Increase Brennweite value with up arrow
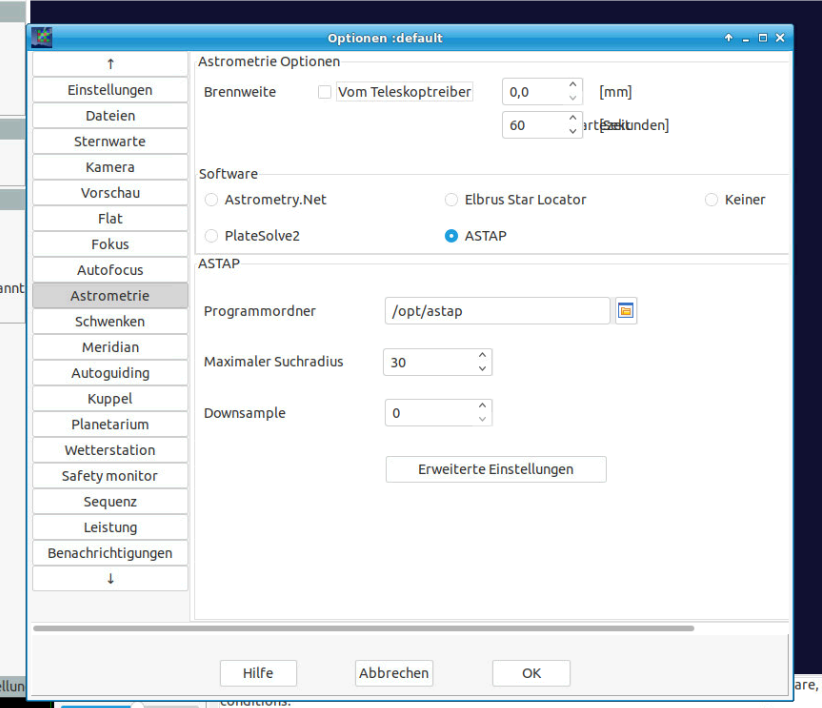 click(x=572, y=85)
